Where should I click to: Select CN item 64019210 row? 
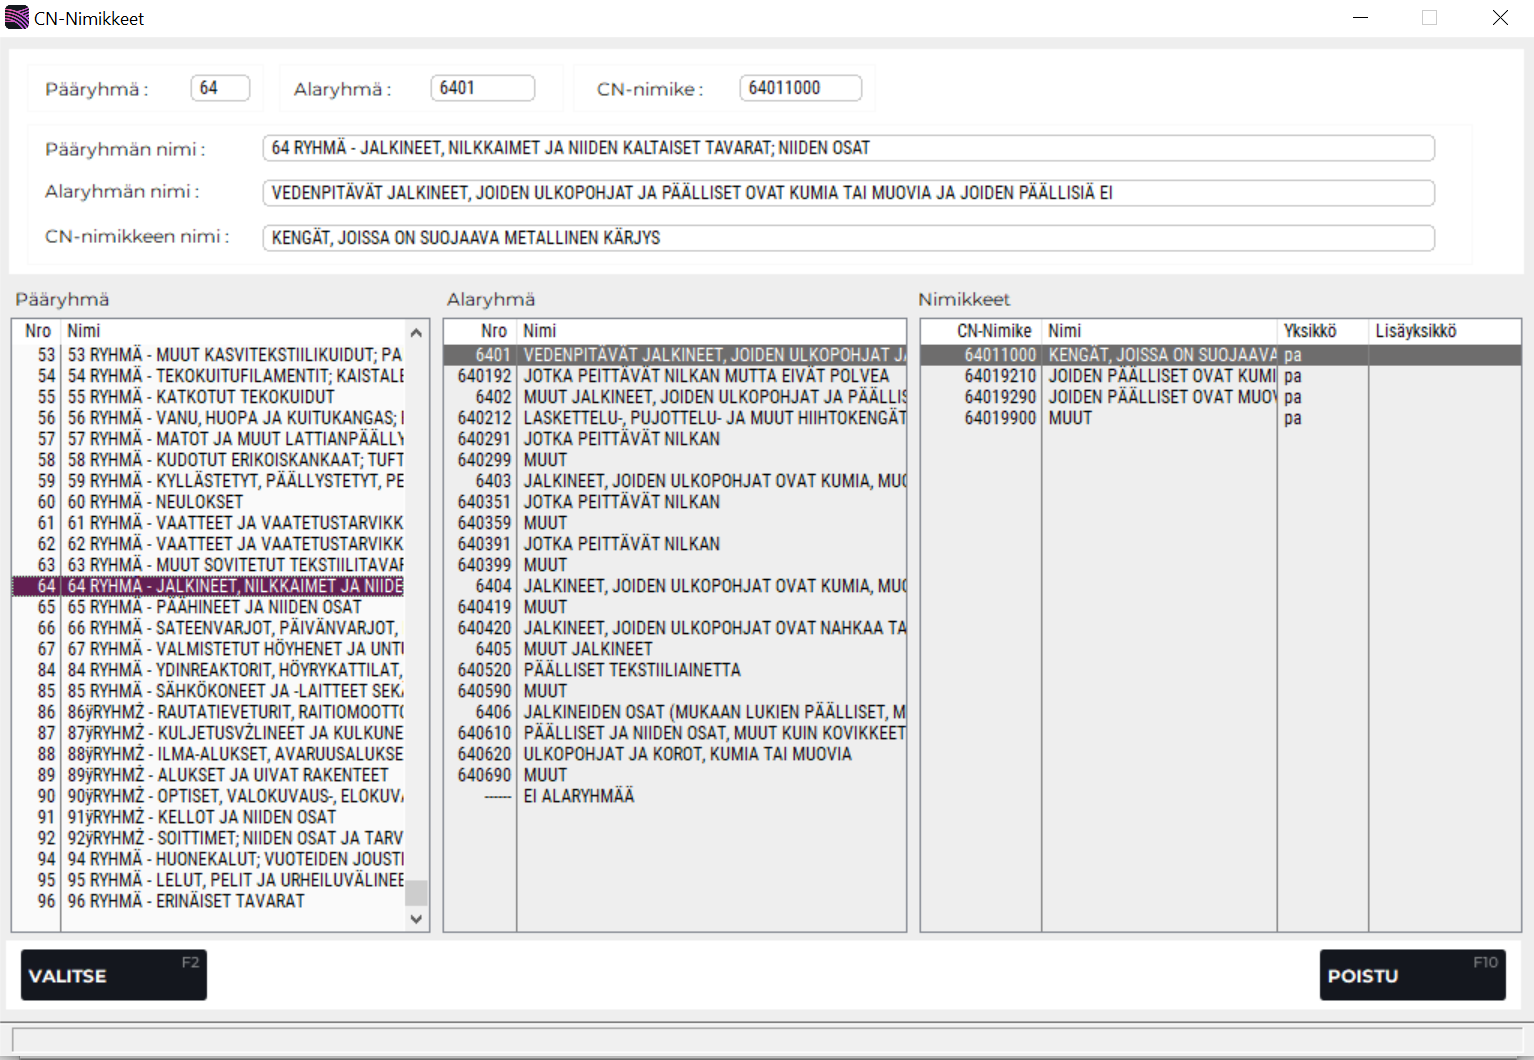point(1100,376)
